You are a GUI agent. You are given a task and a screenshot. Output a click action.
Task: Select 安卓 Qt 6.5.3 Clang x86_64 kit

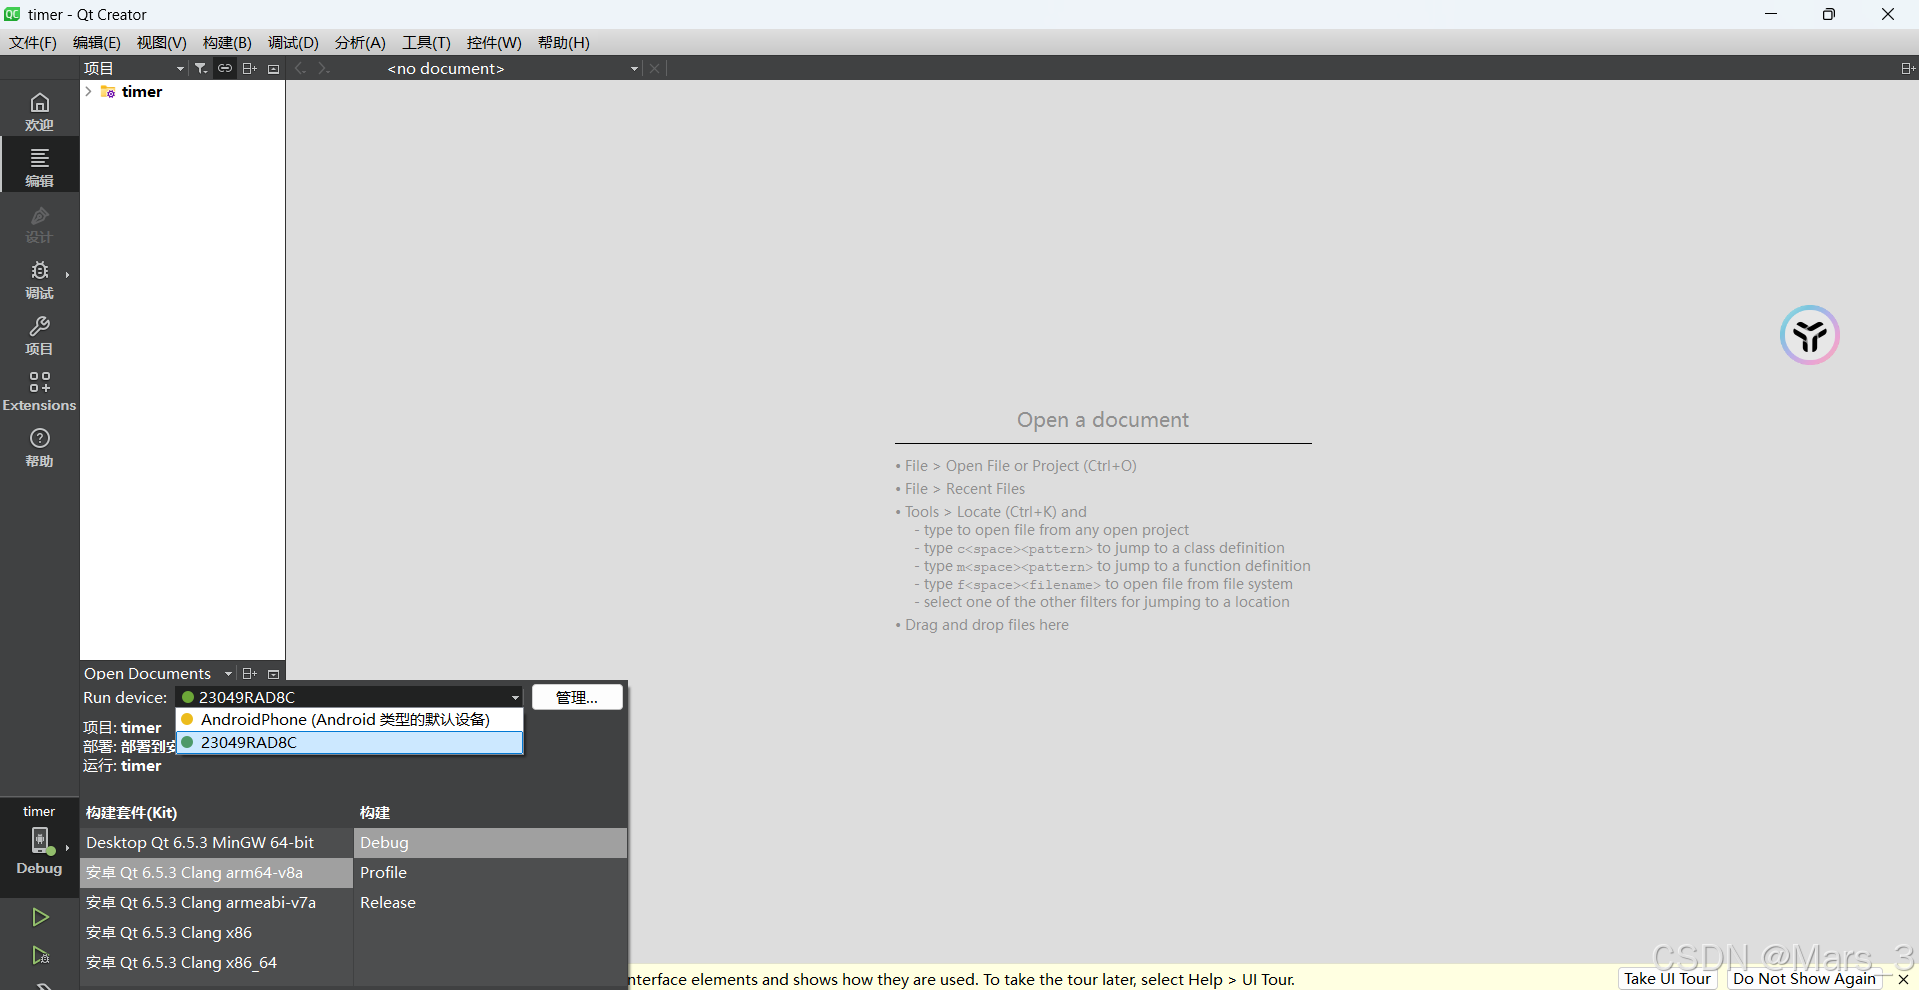coord(216,963)
